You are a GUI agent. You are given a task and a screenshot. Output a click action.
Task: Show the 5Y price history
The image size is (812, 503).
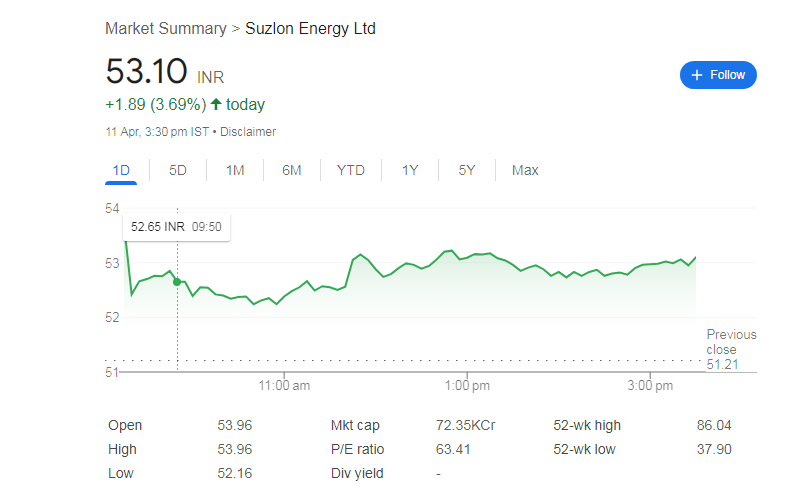pyautogui.click(x=467, y=170)
